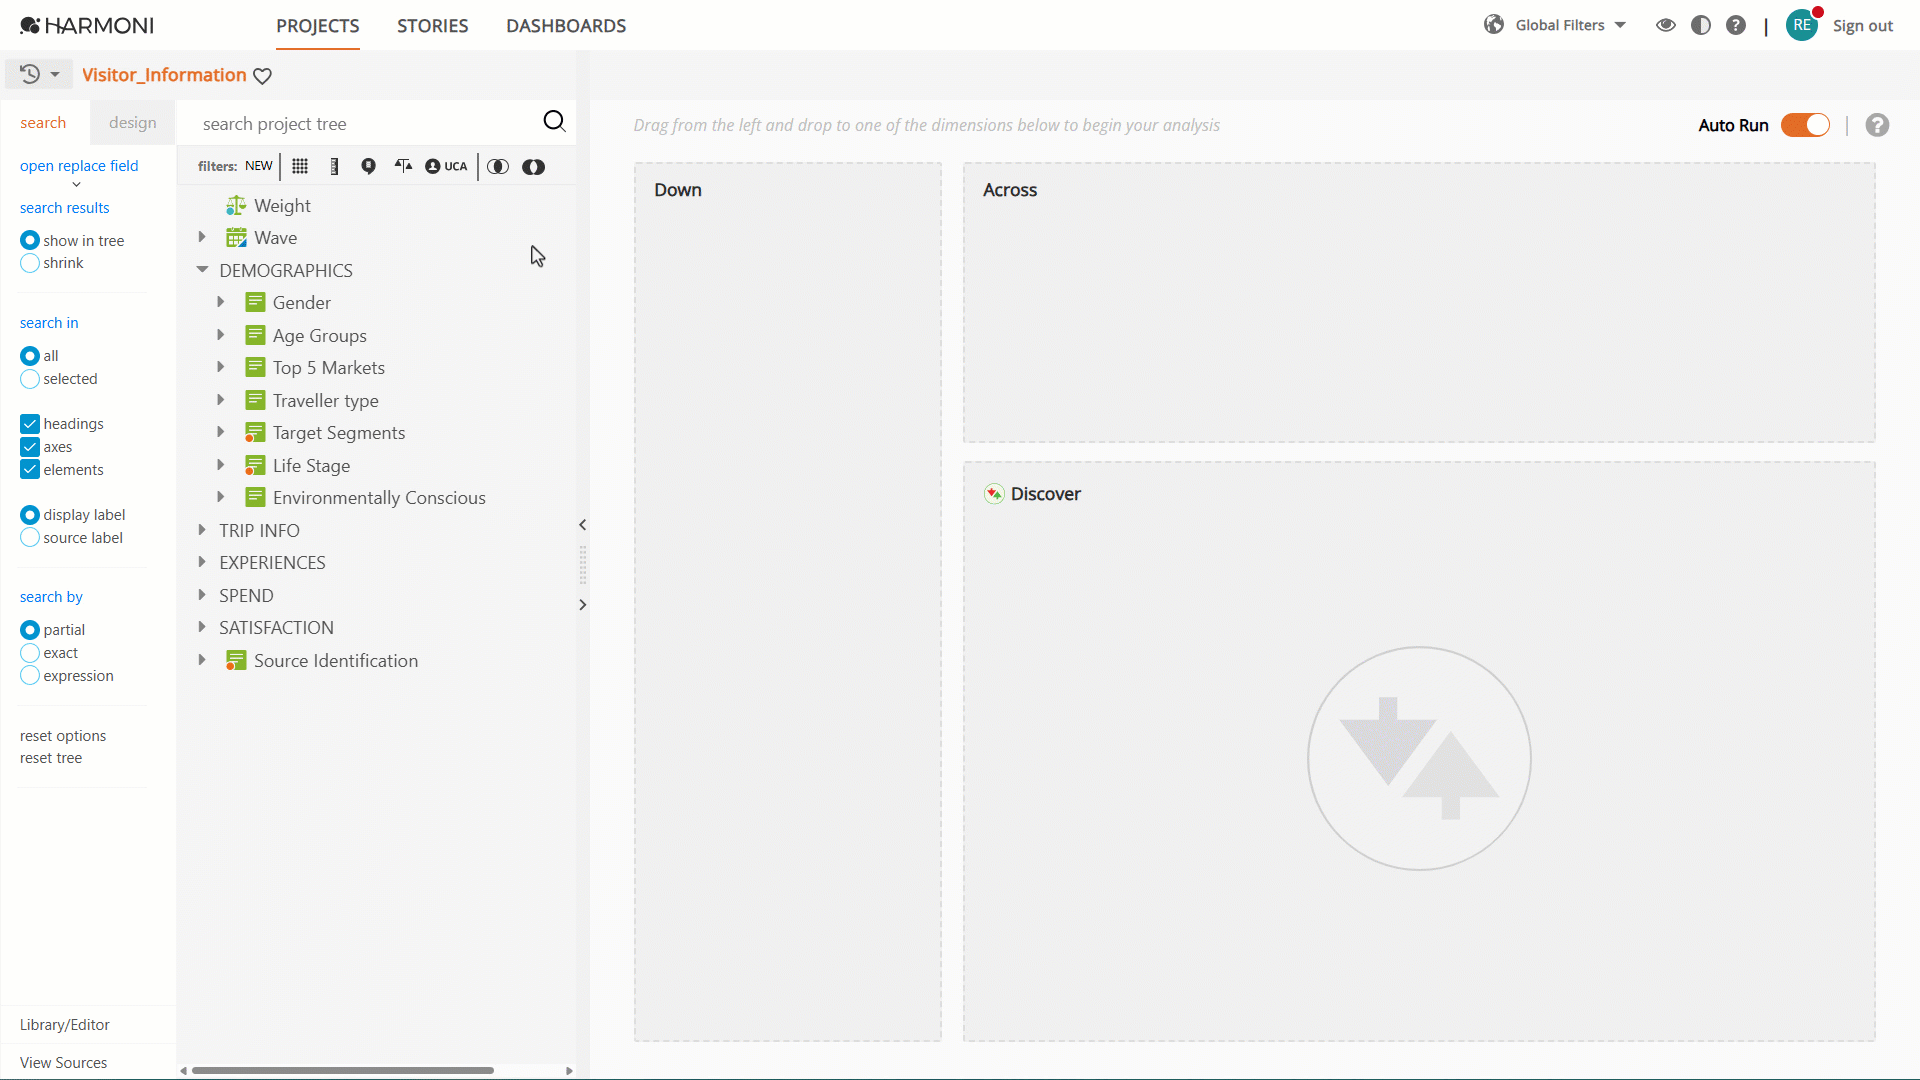Click the intersection filter icon
Viewport: 1920px width, 1080px height.
tap(498, 166)
